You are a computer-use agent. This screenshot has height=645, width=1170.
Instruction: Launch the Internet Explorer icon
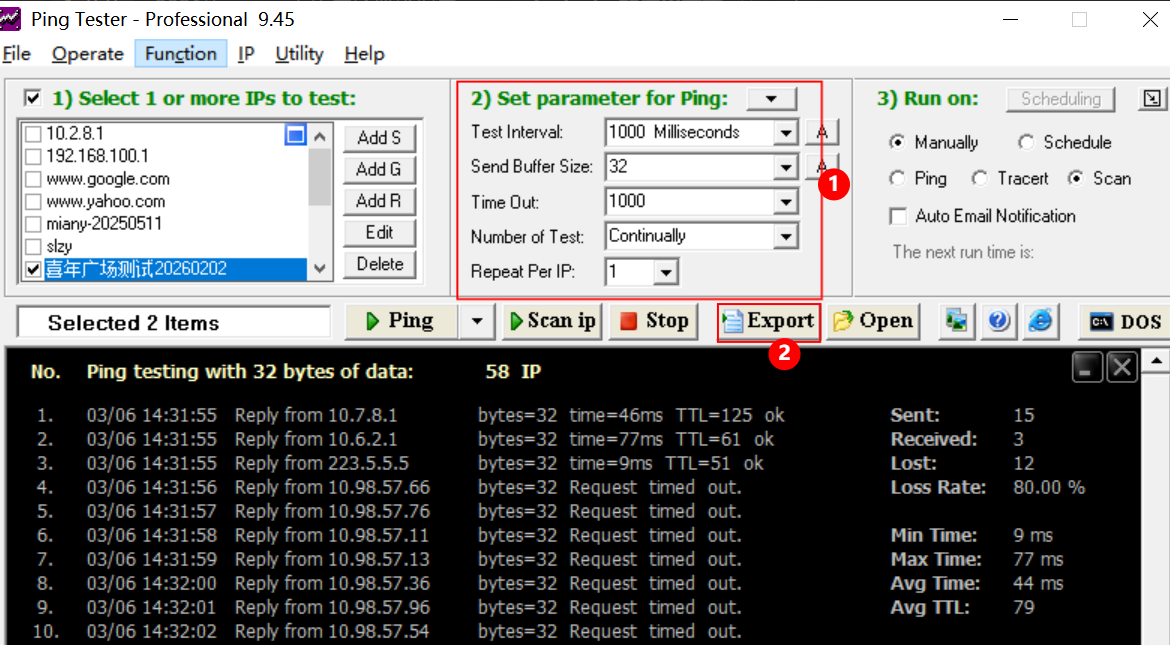(1041, 321)
